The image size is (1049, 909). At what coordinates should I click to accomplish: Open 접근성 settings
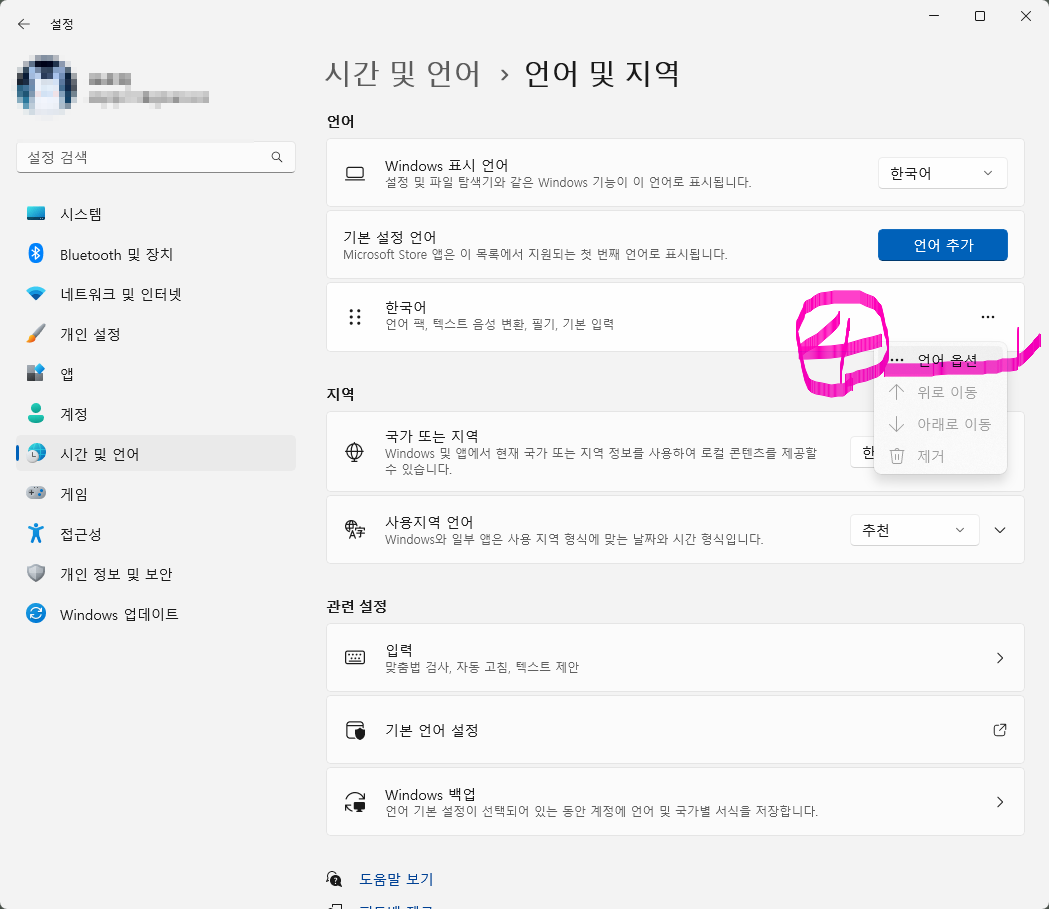[x=156, y=534]
